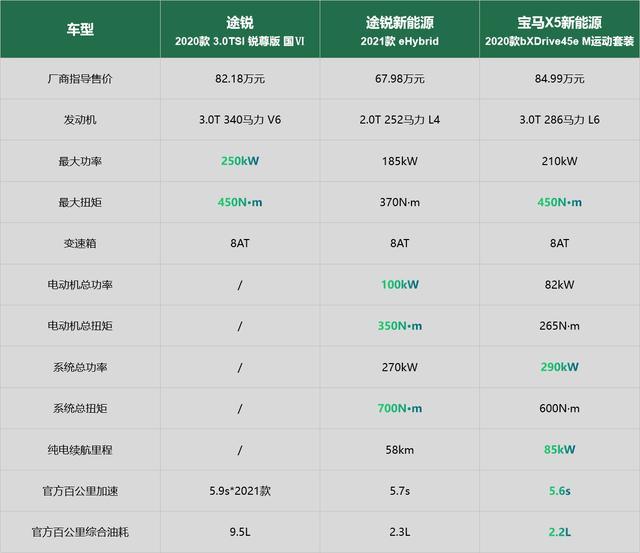Select the 270kW value
This screenshot has width=640, height=553.
pos(400,367)
